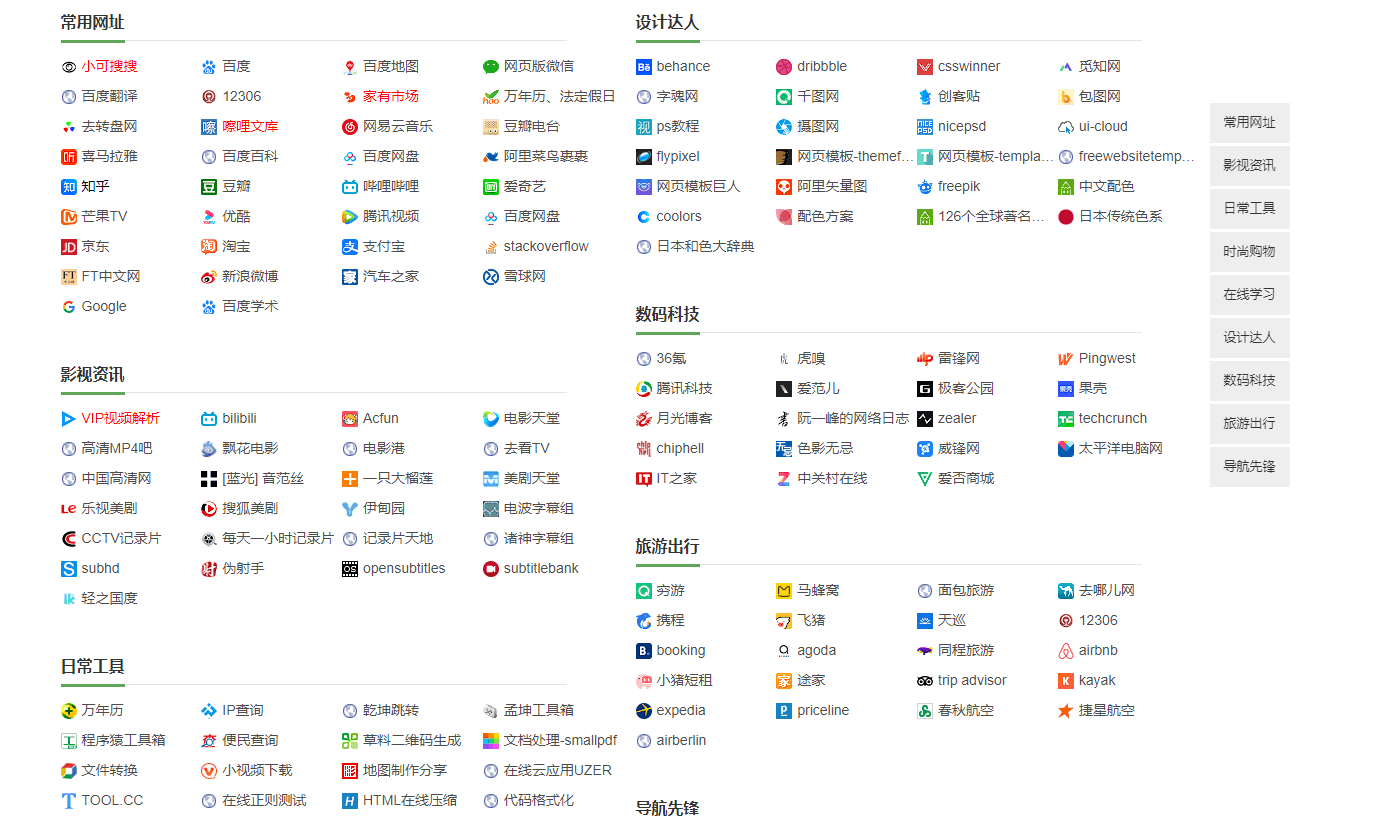1386x818 pixels.
Task: Click the TV icon beside 哔哩哔哩
Action: [350, 187]
